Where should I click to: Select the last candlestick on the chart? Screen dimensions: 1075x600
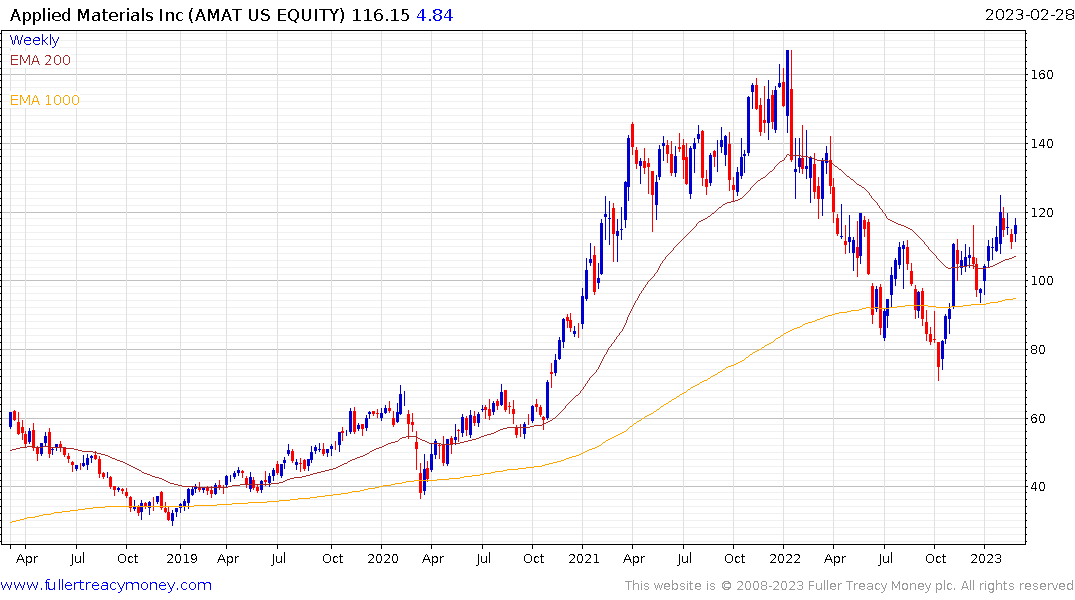click(1015, 229)
